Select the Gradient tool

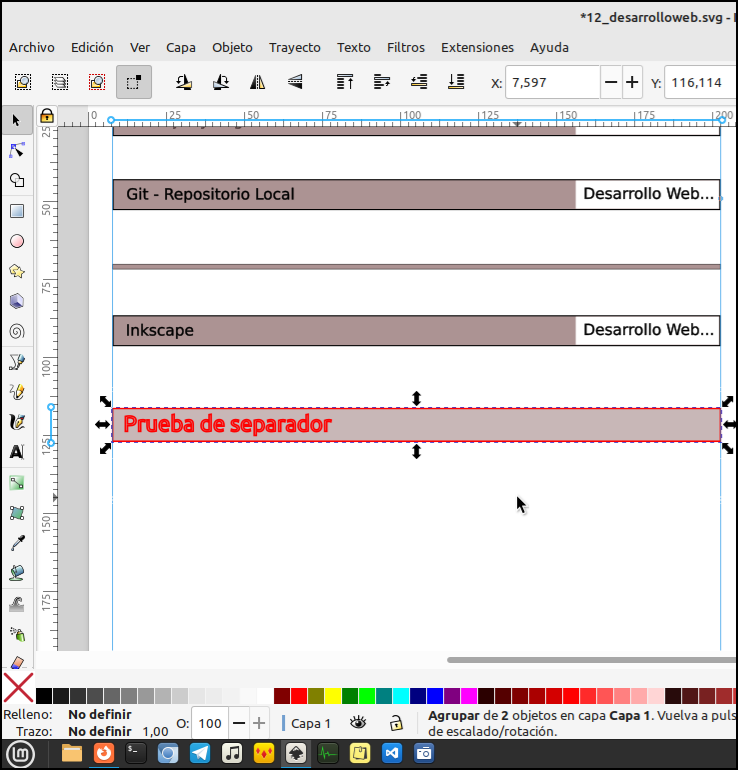click(17, 483)
